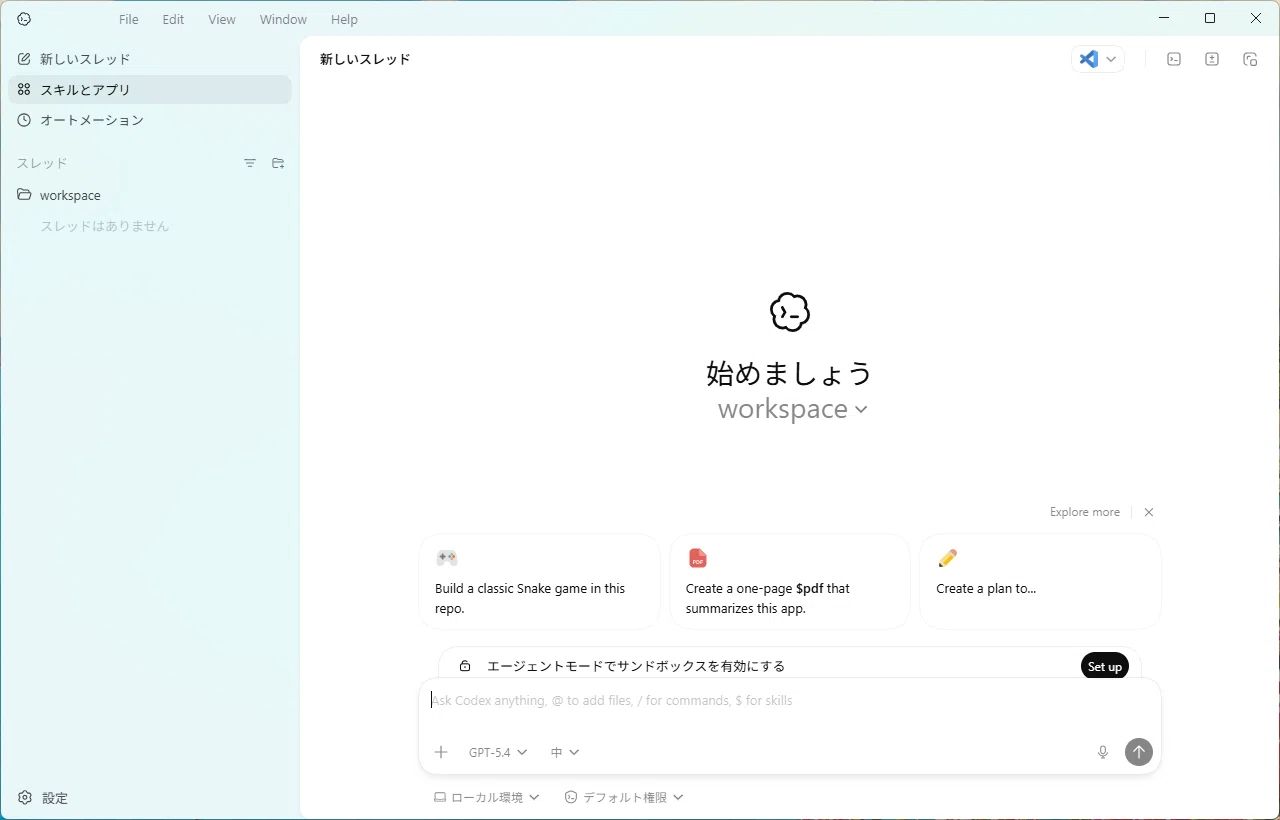The height and width of the screenshot is (820, 1280).
Task: Start a new thread via 新しいスレッド
Action: point(150,59)
